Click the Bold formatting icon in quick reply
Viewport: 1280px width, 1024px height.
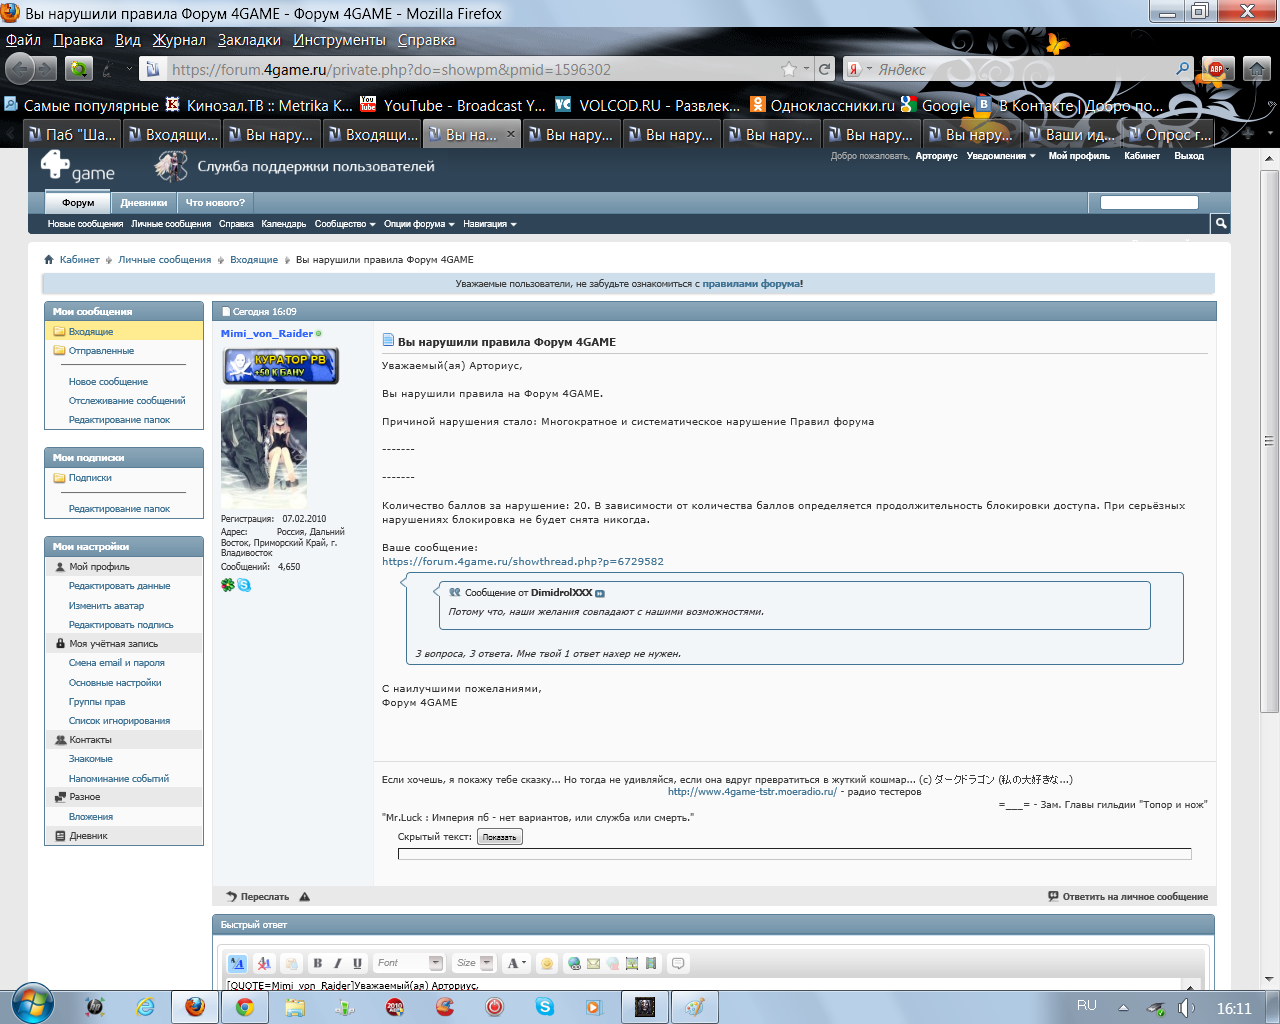tap(317, 963)
